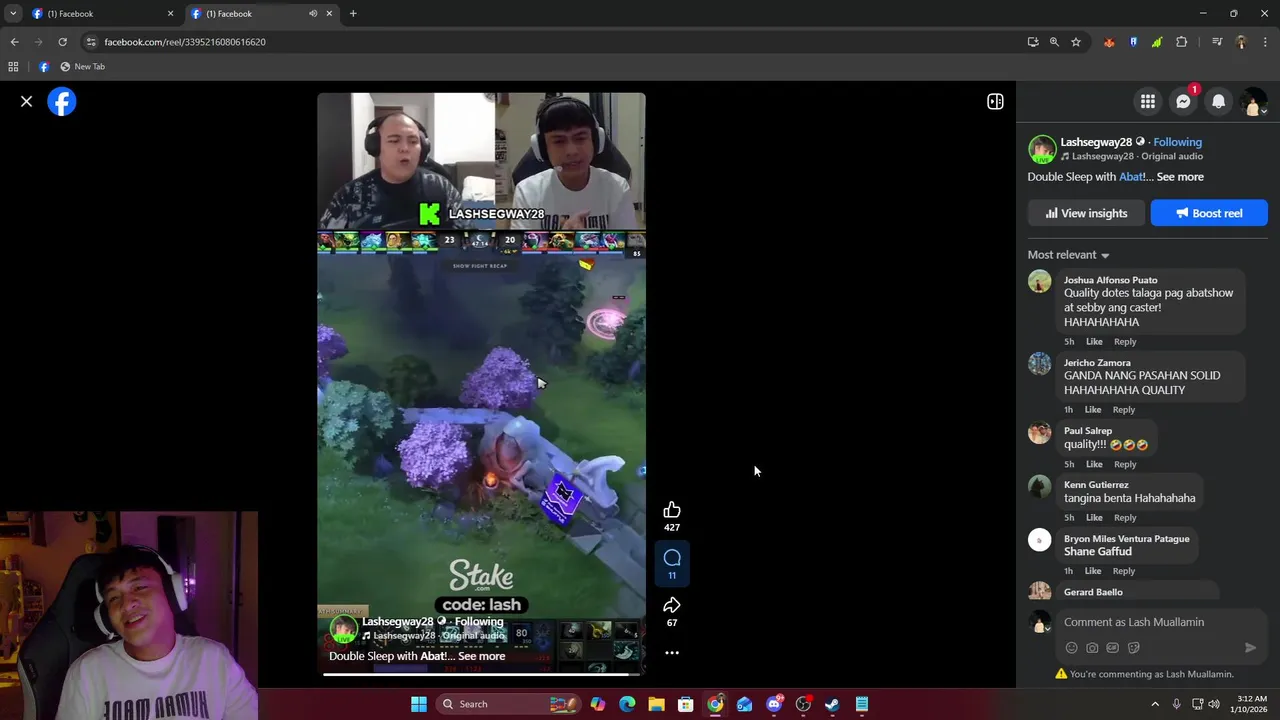Expand the Most relevant comment sort dropdown
1280x720 pixels.
1068,255
